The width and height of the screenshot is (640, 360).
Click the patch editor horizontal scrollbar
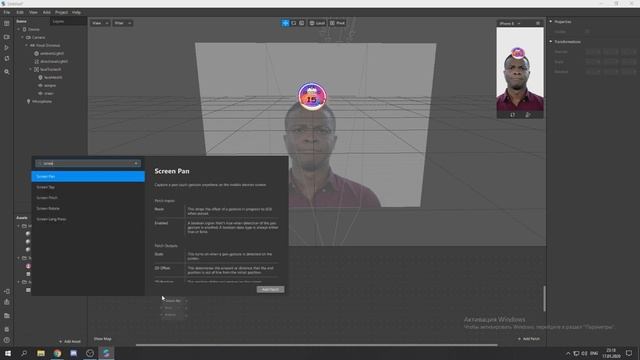point(316,345)
